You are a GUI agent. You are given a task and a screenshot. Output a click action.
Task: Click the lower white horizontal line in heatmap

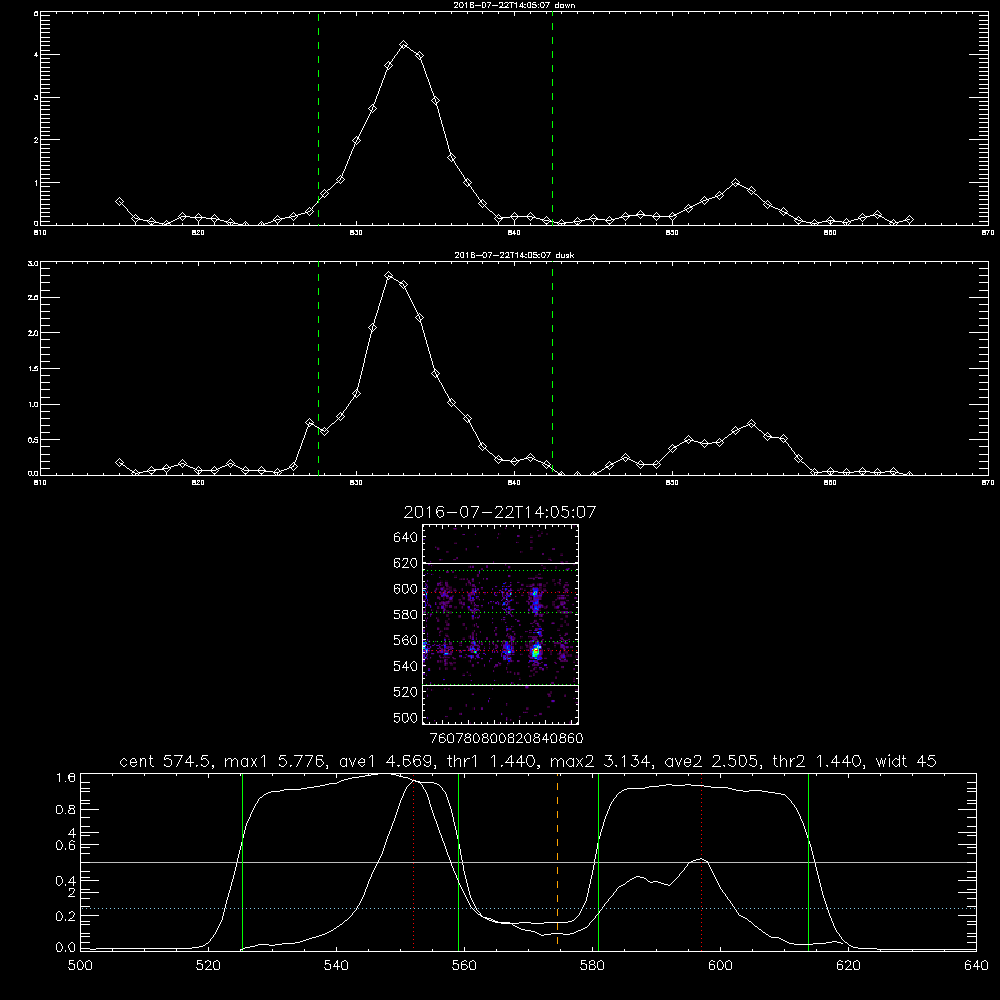click(x=501, y=685)
